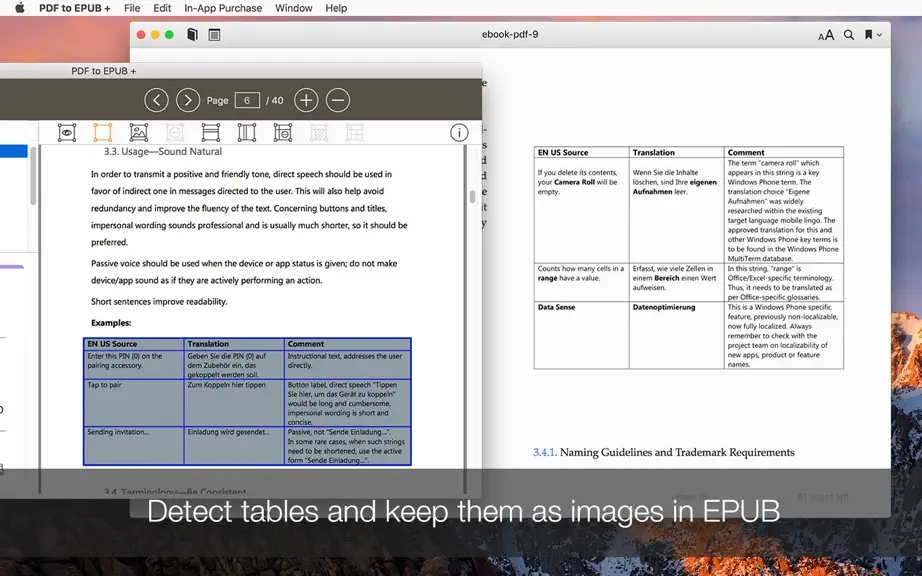
Task: Zoom in with the plus button
Action: (306, 101)
